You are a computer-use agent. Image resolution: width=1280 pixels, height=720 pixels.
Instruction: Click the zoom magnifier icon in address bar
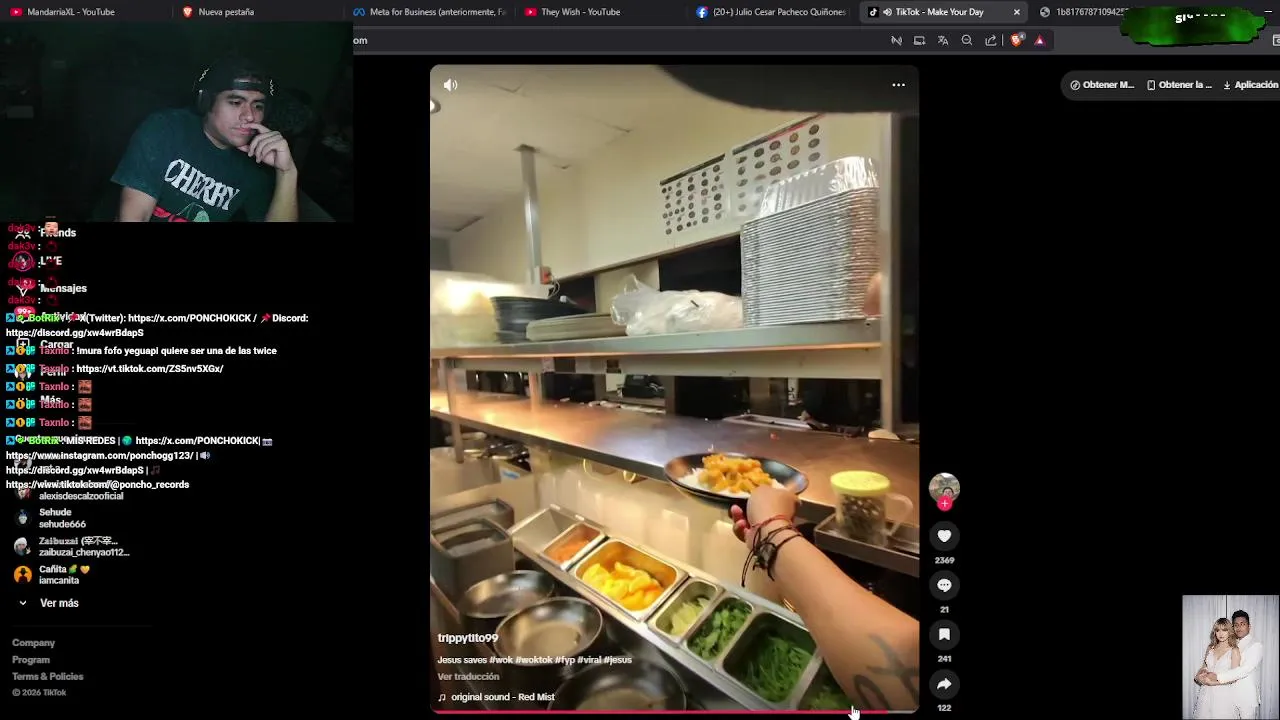[x=967, y=40]
